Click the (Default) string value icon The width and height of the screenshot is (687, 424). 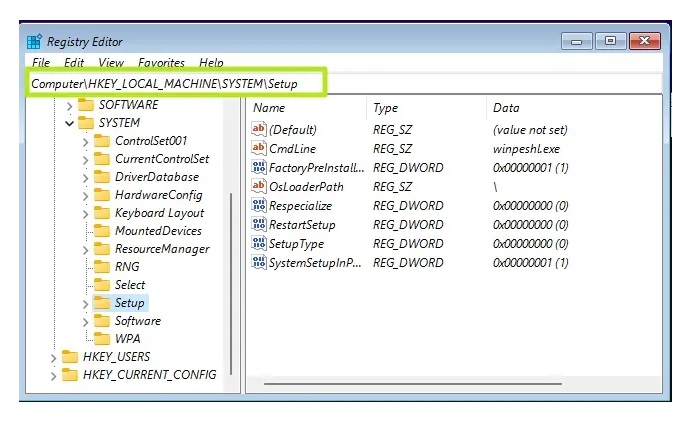[x=259, y=129]
